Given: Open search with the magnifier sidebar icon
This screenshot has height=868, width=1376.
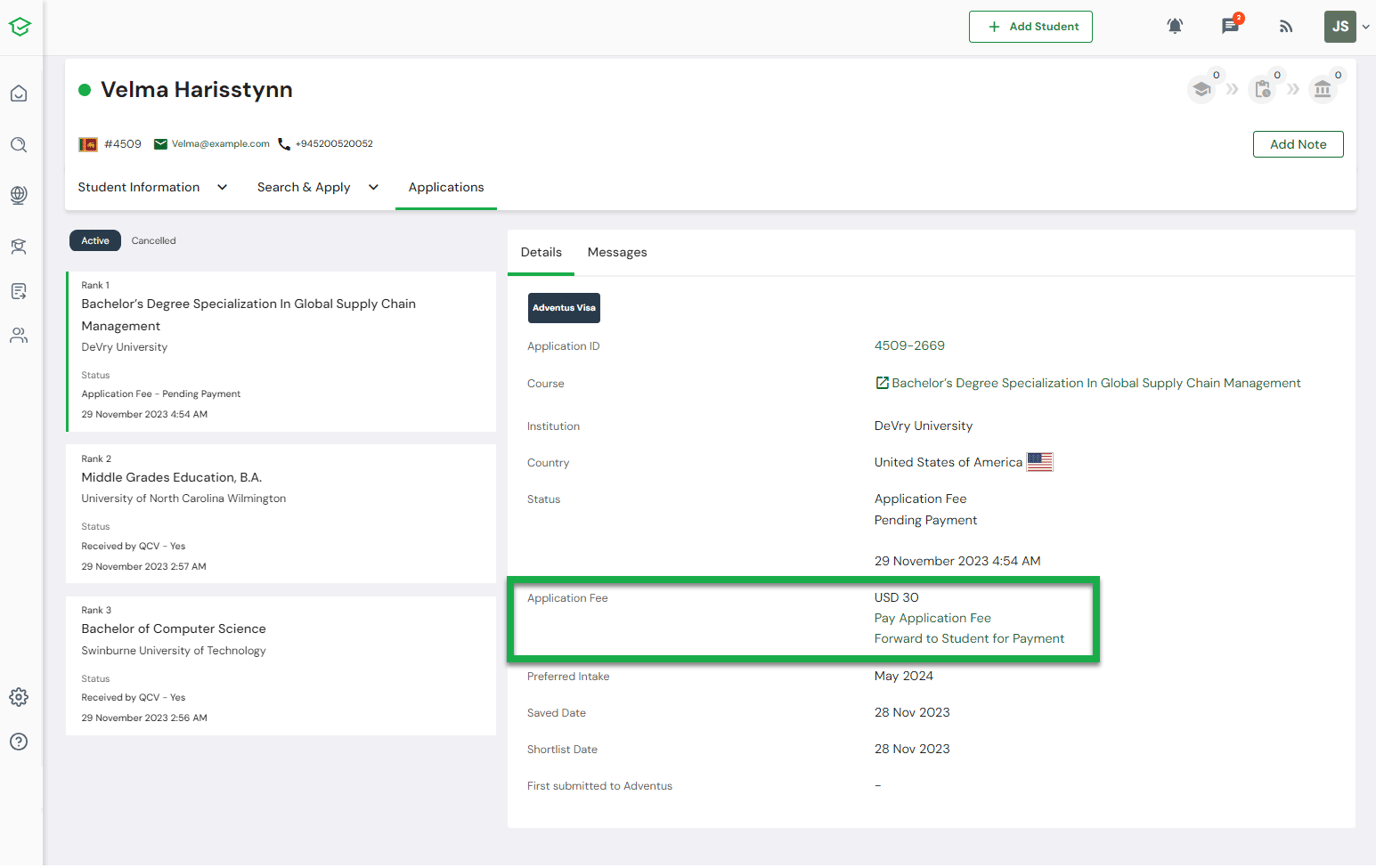Looking at the screenshot, I should tap(18, 144).
